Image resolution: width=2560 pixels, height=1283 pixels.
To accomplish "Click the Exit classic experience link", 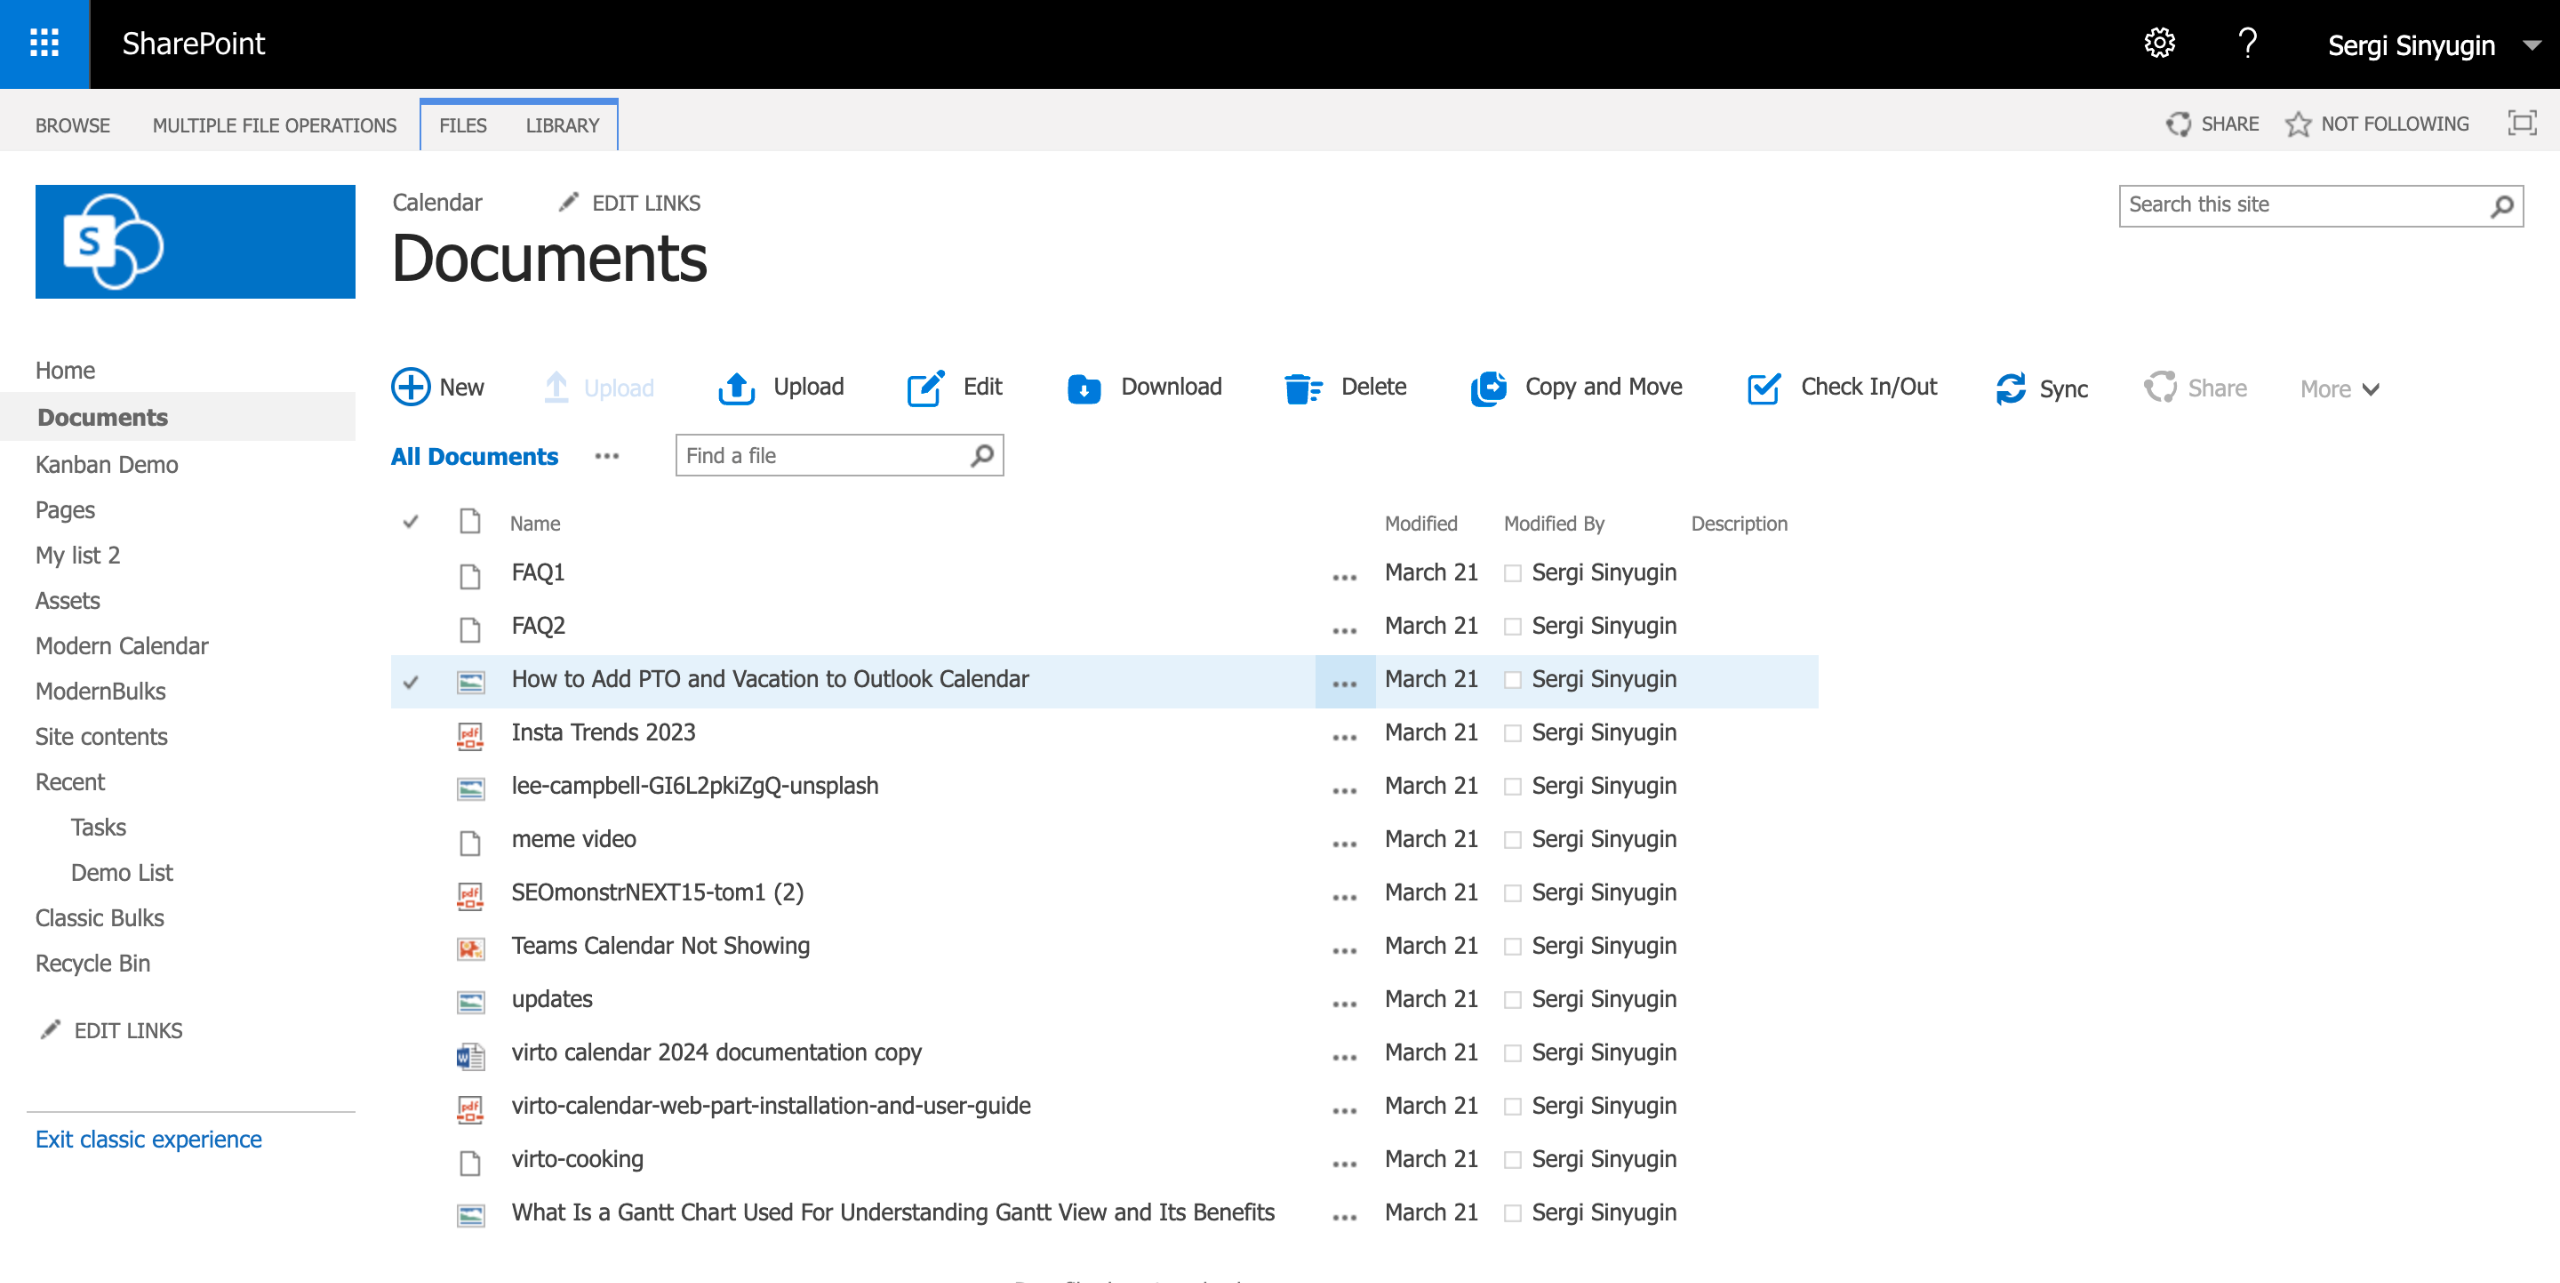I will point(148,1139).
